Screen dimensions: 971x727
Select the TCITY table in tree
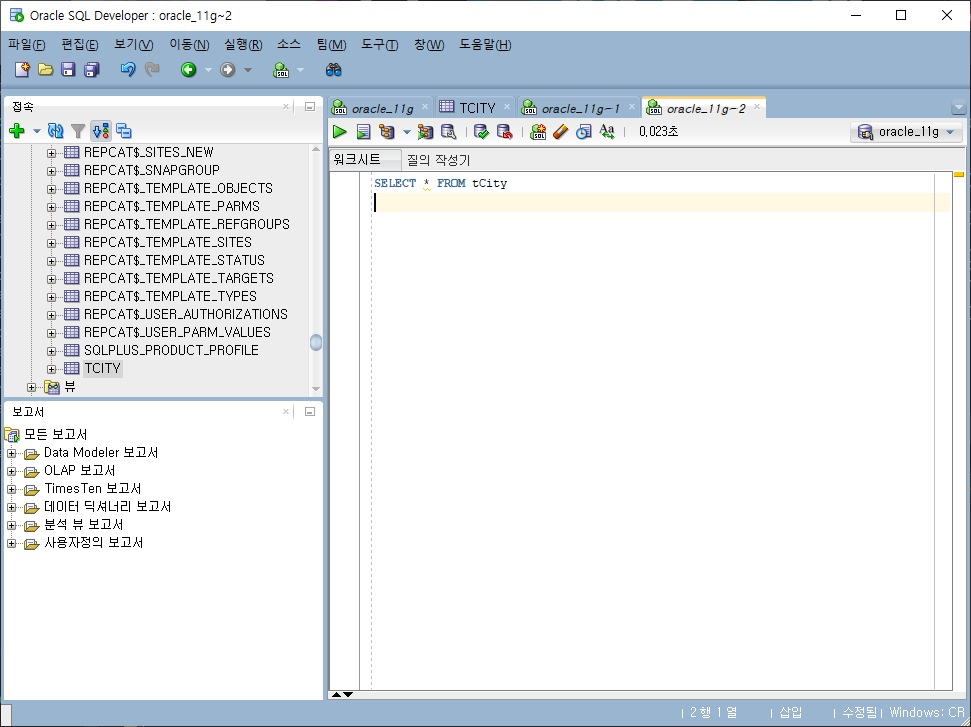pos(102,368)
